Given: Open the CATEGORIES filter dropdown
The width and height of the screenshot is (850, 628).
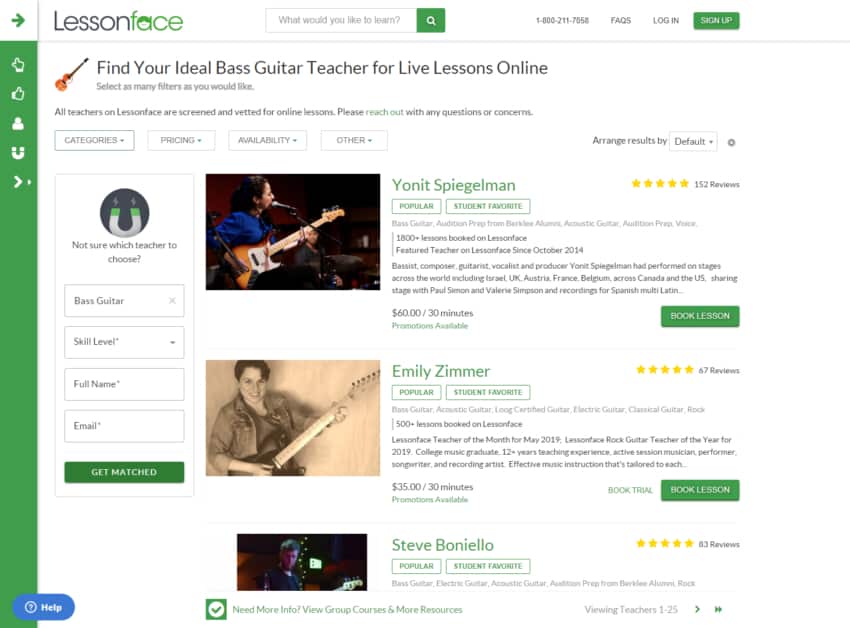Looking at the screenshot, I should click(94, 140).
